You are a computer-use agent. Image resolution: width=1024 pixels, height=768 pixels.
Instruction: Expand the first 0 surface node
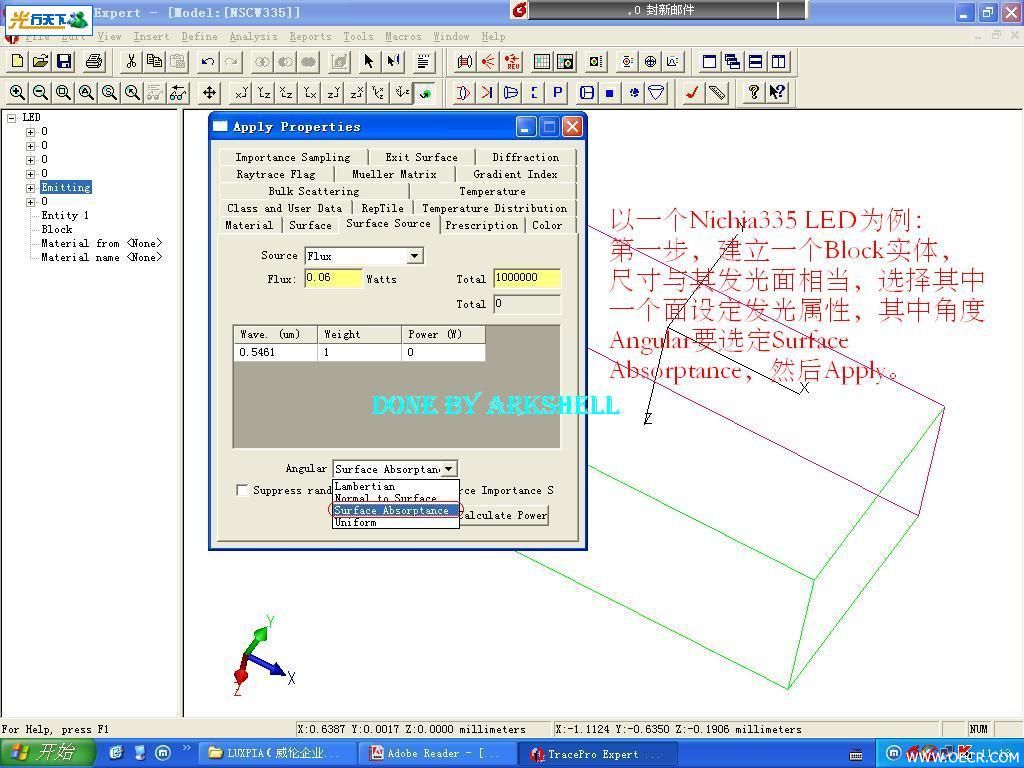[x=30, y=132]
